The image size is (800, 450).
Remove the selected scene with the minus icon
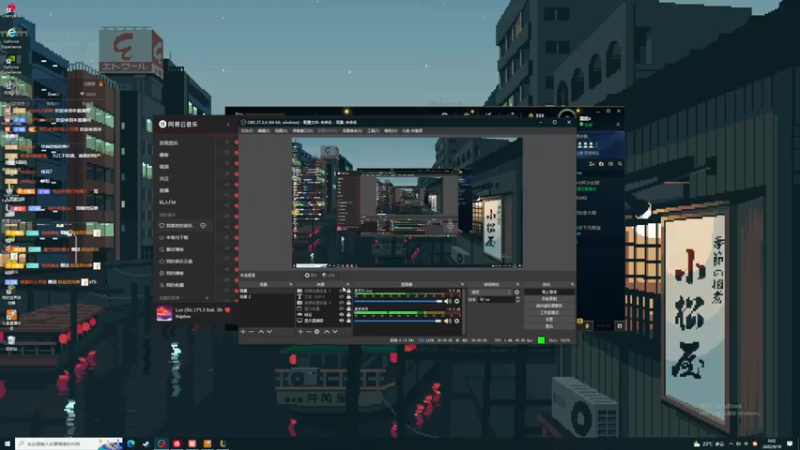[252, 332]
